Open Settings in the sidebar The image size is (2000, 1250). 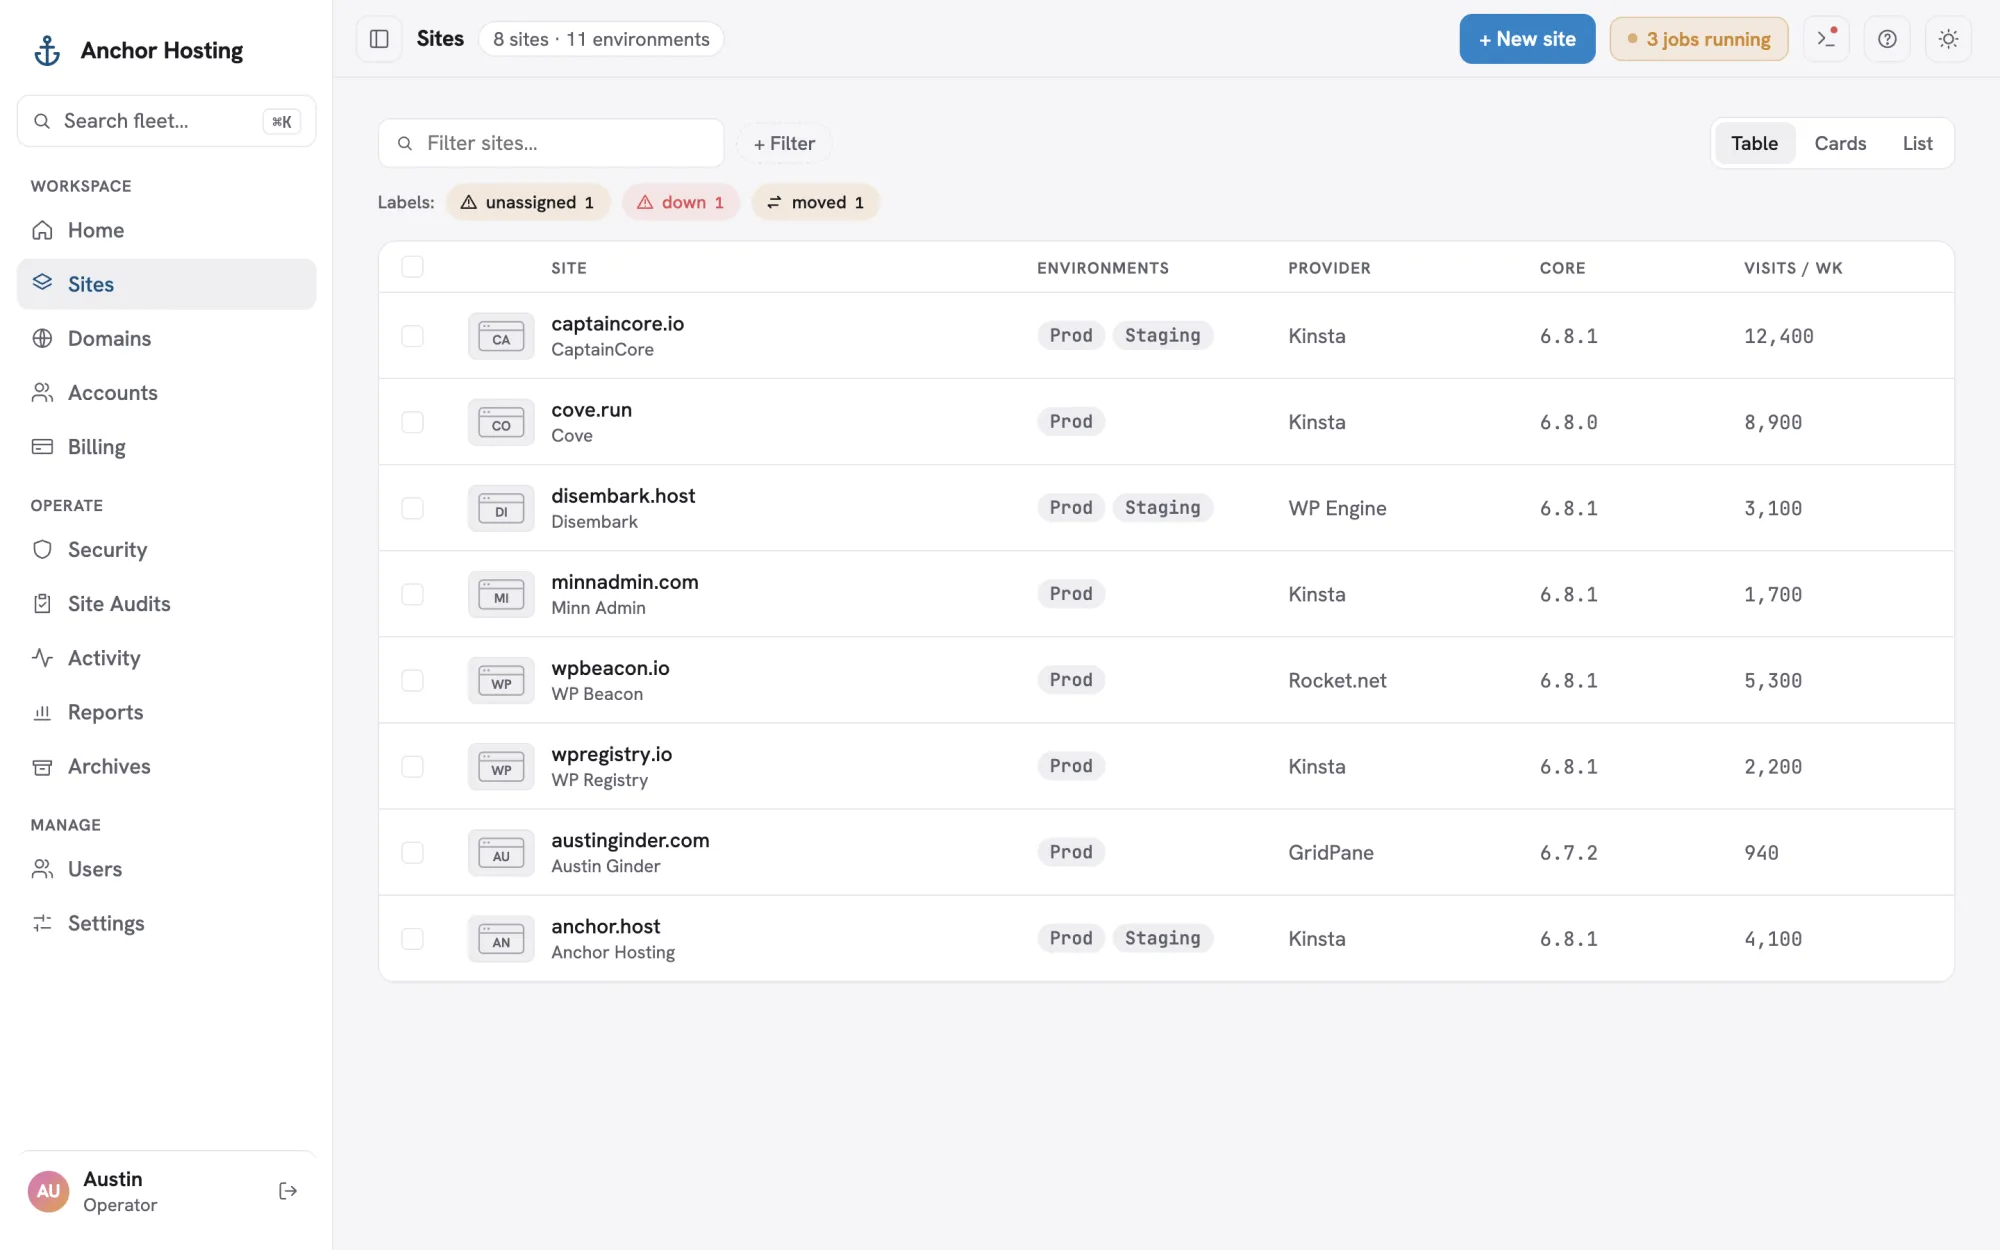pos(166,922)
